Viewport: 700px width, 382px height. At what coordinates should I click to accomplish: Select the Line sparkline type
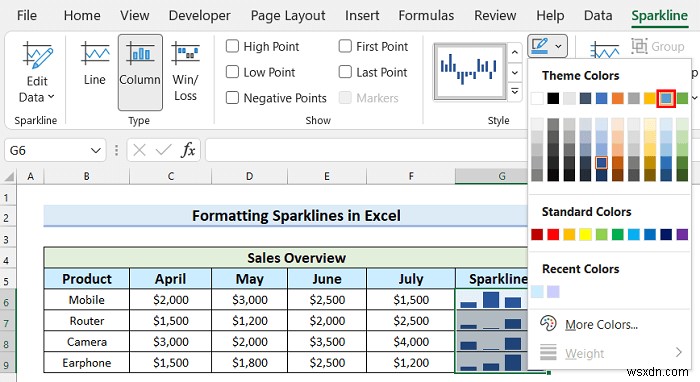pyautogui.click(x=95, y=63)
